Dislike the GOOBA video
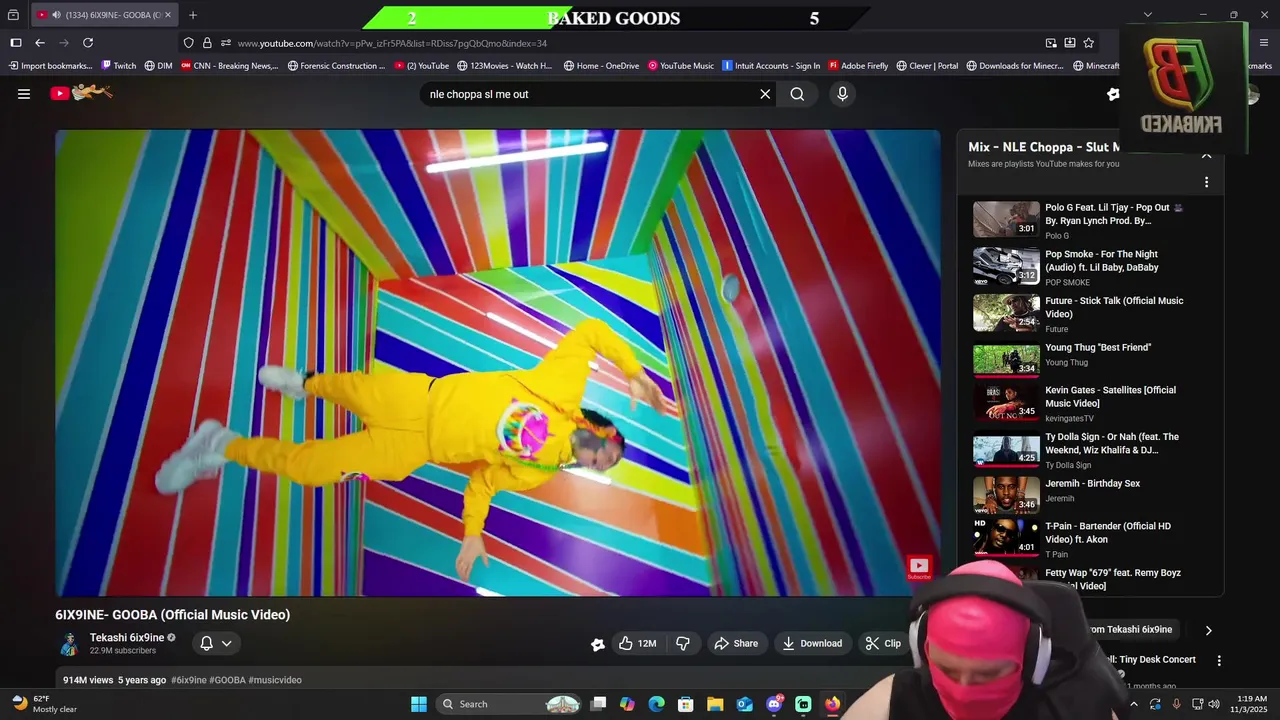This screenshot has width=1280, height=720. tap(683, 643)
